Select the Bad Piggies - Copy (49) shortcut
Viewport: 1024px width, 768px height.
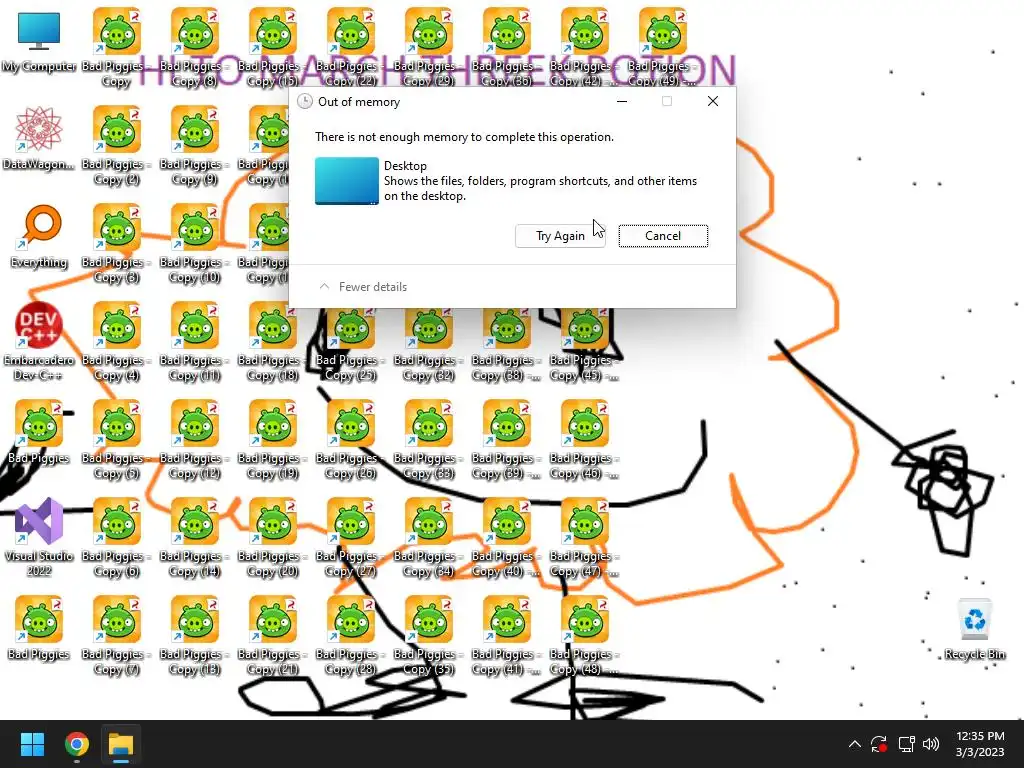[662, 47]
